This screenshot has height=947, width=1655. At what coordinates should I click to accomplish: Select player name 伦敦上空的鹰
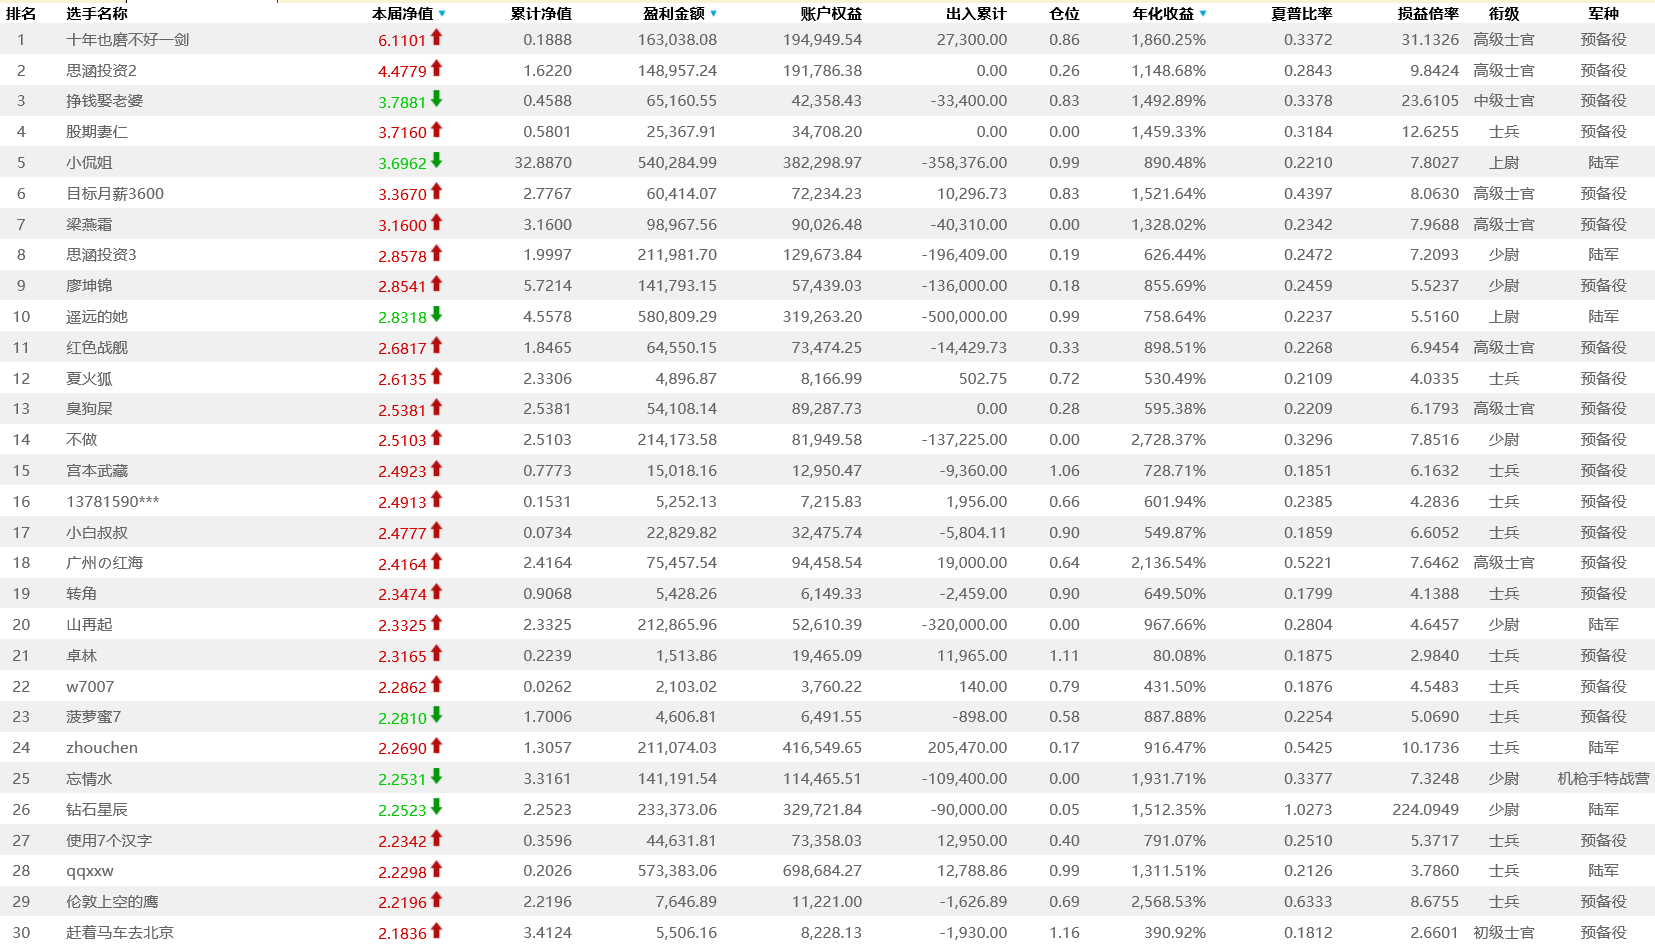coord(112,902)
